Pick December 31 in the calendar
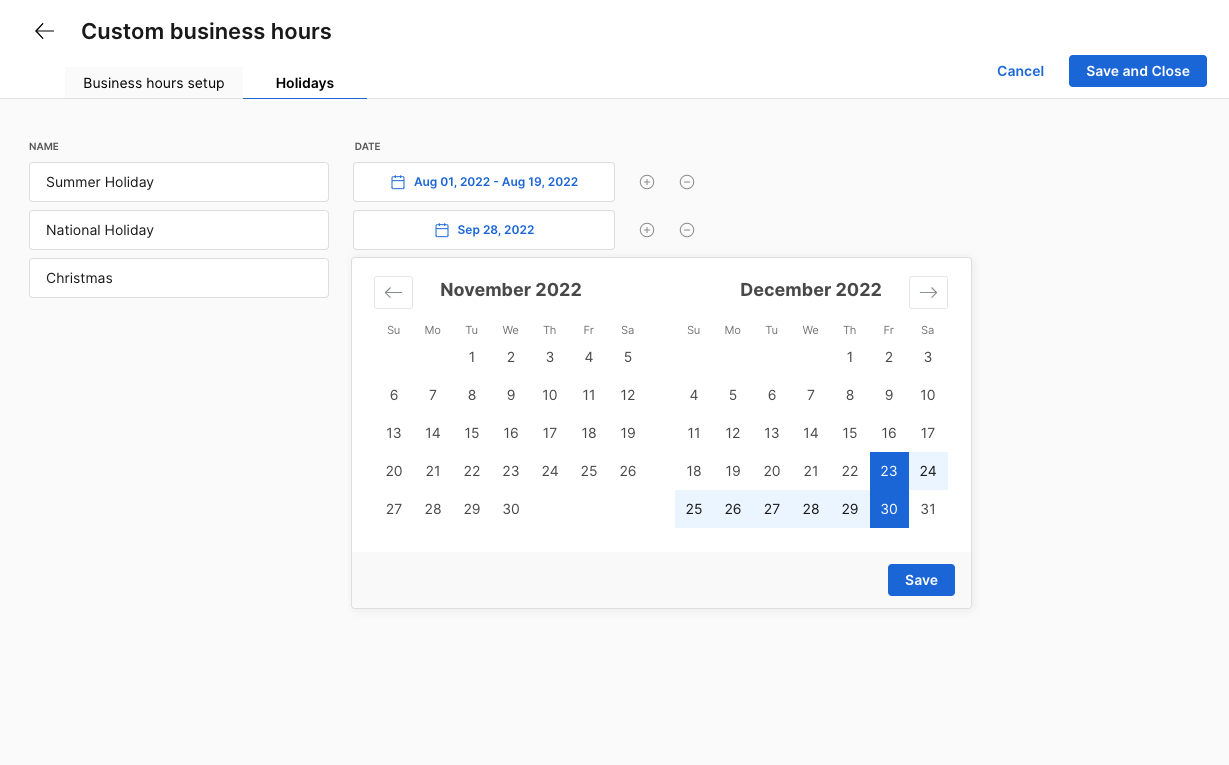1229x765 pixels. 928,509
